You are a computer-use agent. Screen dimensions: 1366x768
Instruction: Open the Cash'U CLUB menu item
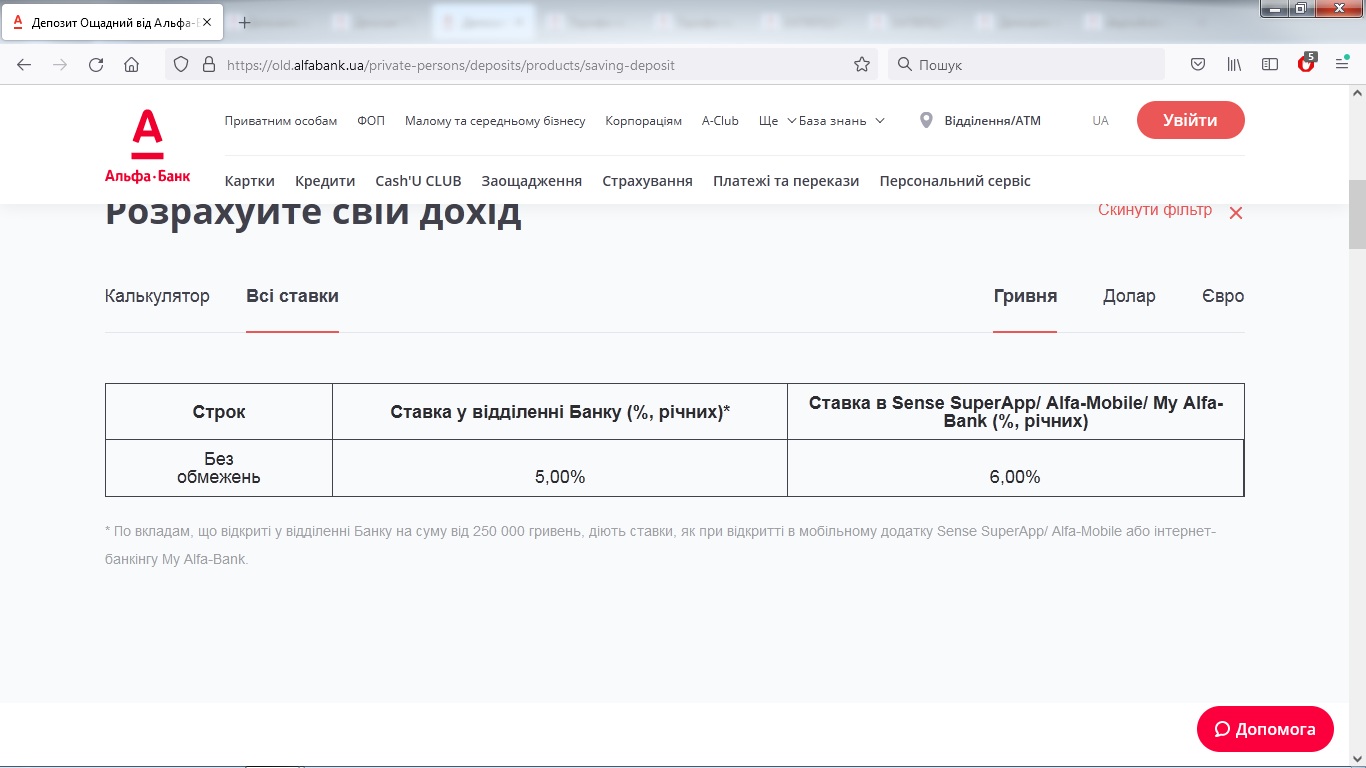[x=418, y=181]
